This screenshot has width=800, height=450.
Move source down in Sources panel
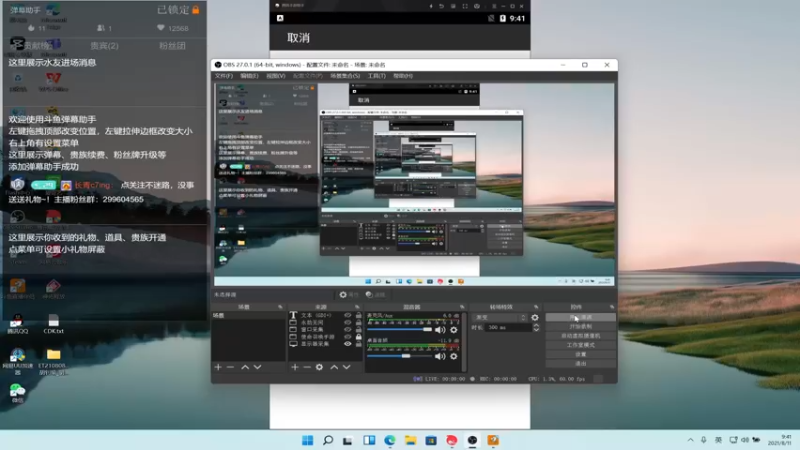346,367
